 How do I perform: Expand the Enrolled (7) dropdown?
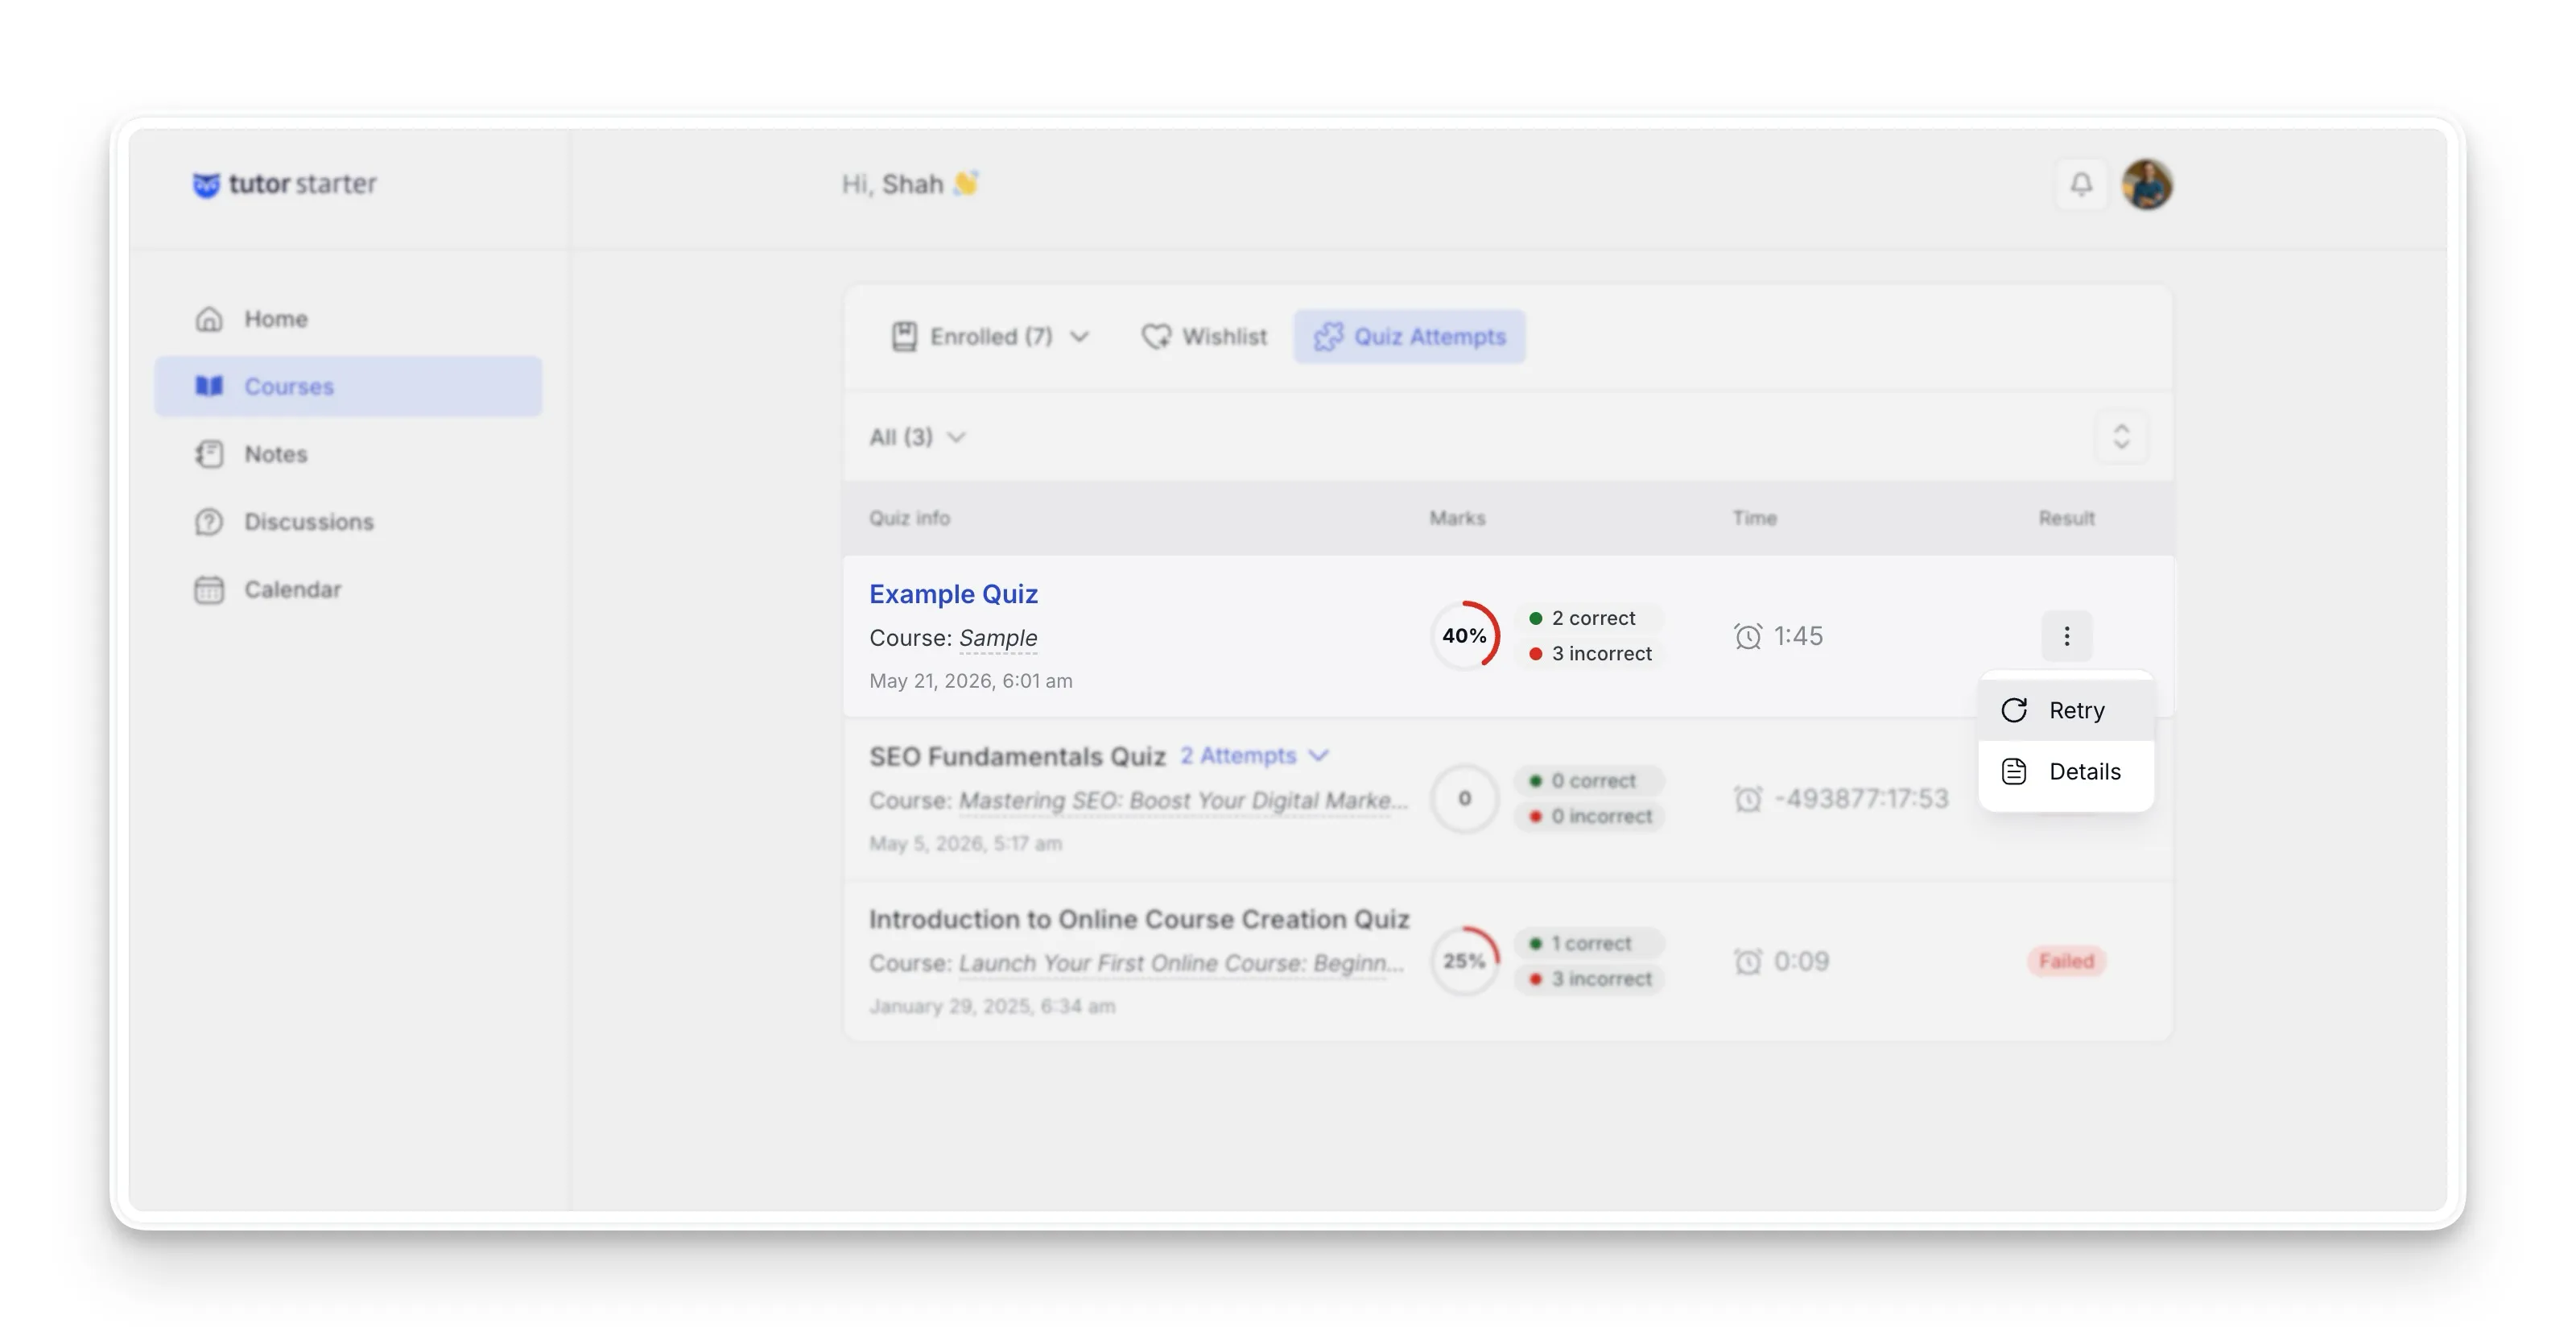point(990,336)
